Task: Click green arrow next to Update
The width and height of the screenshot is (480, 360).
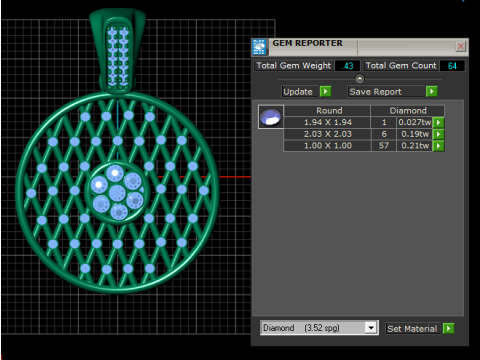Action: point(325,91)
